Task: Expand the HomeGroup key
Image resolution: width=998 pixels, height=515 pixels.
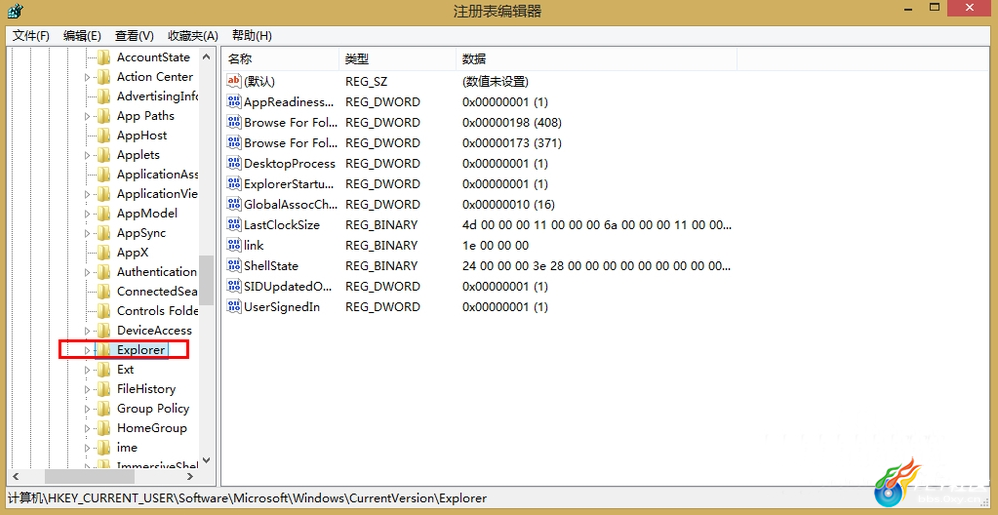Action: tap(88, 428)
